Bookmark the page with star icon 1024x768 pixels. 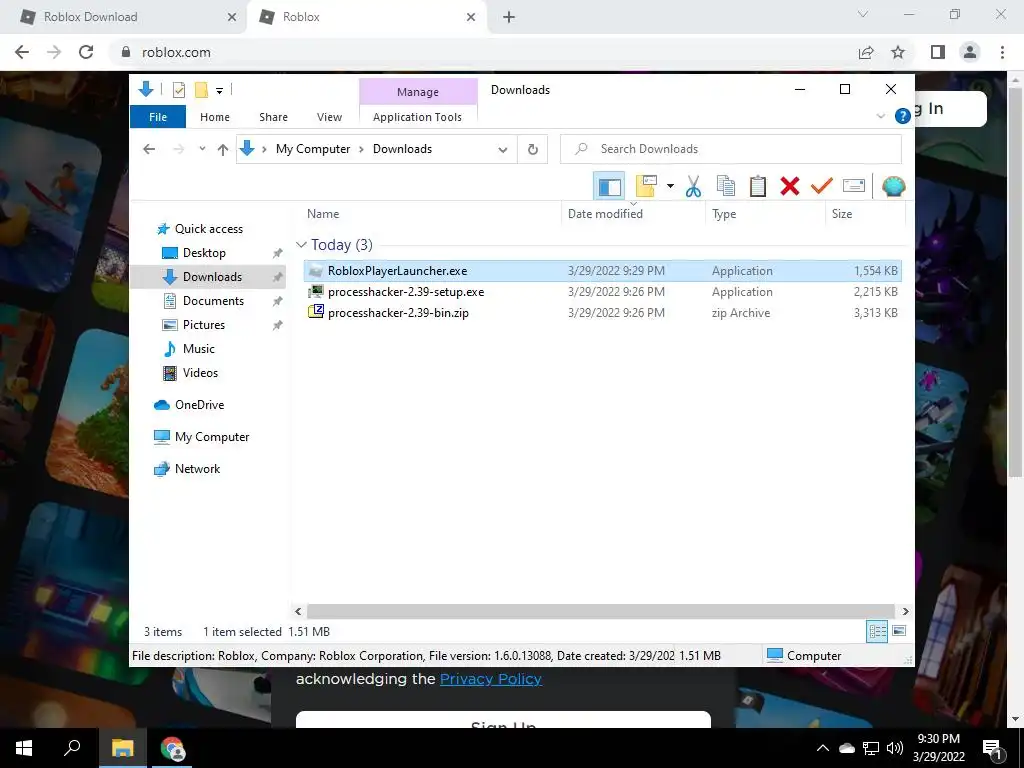tap(898, 52)
